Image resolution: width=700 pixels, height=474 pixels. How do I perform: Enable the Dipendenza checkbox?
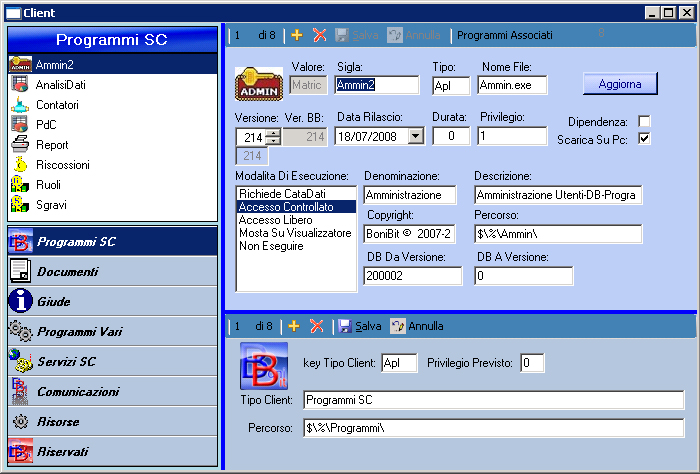[644, 121]
